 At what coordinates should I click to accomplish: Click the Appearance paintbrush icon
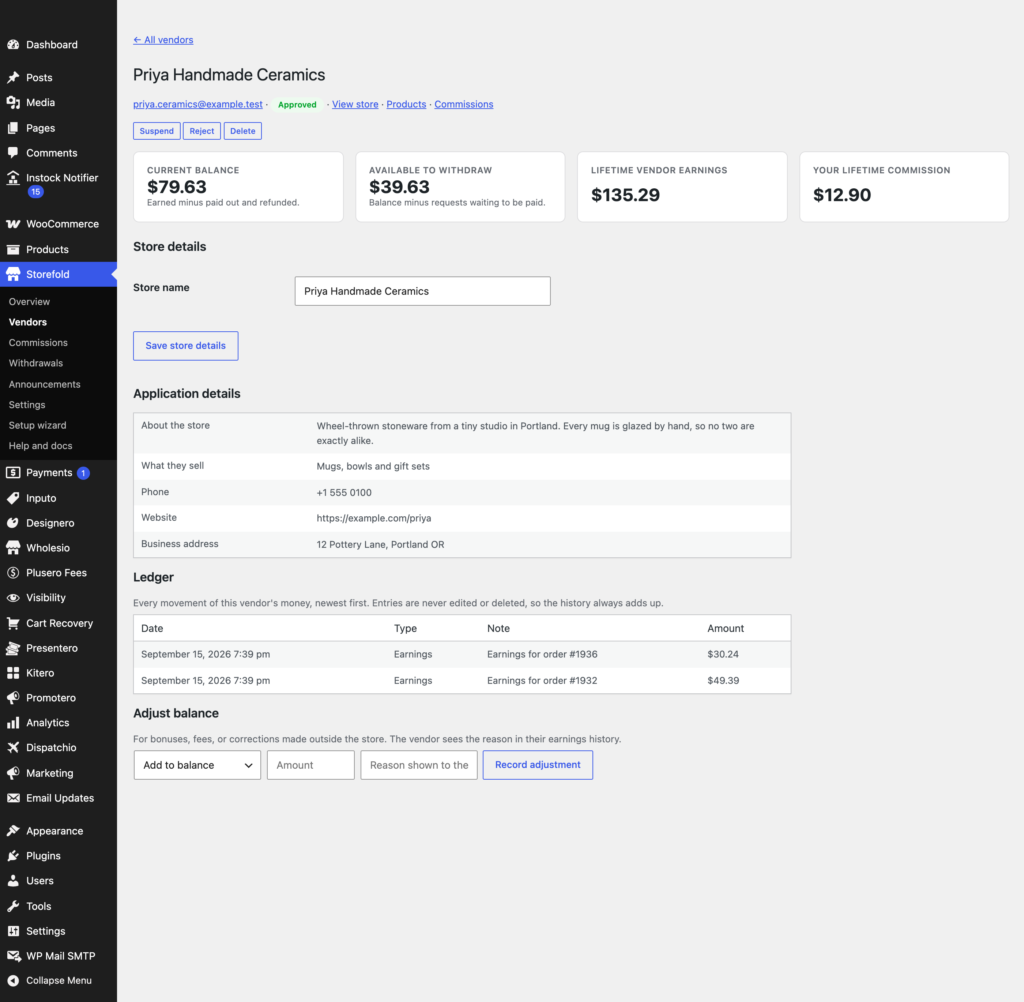(13, 831)
